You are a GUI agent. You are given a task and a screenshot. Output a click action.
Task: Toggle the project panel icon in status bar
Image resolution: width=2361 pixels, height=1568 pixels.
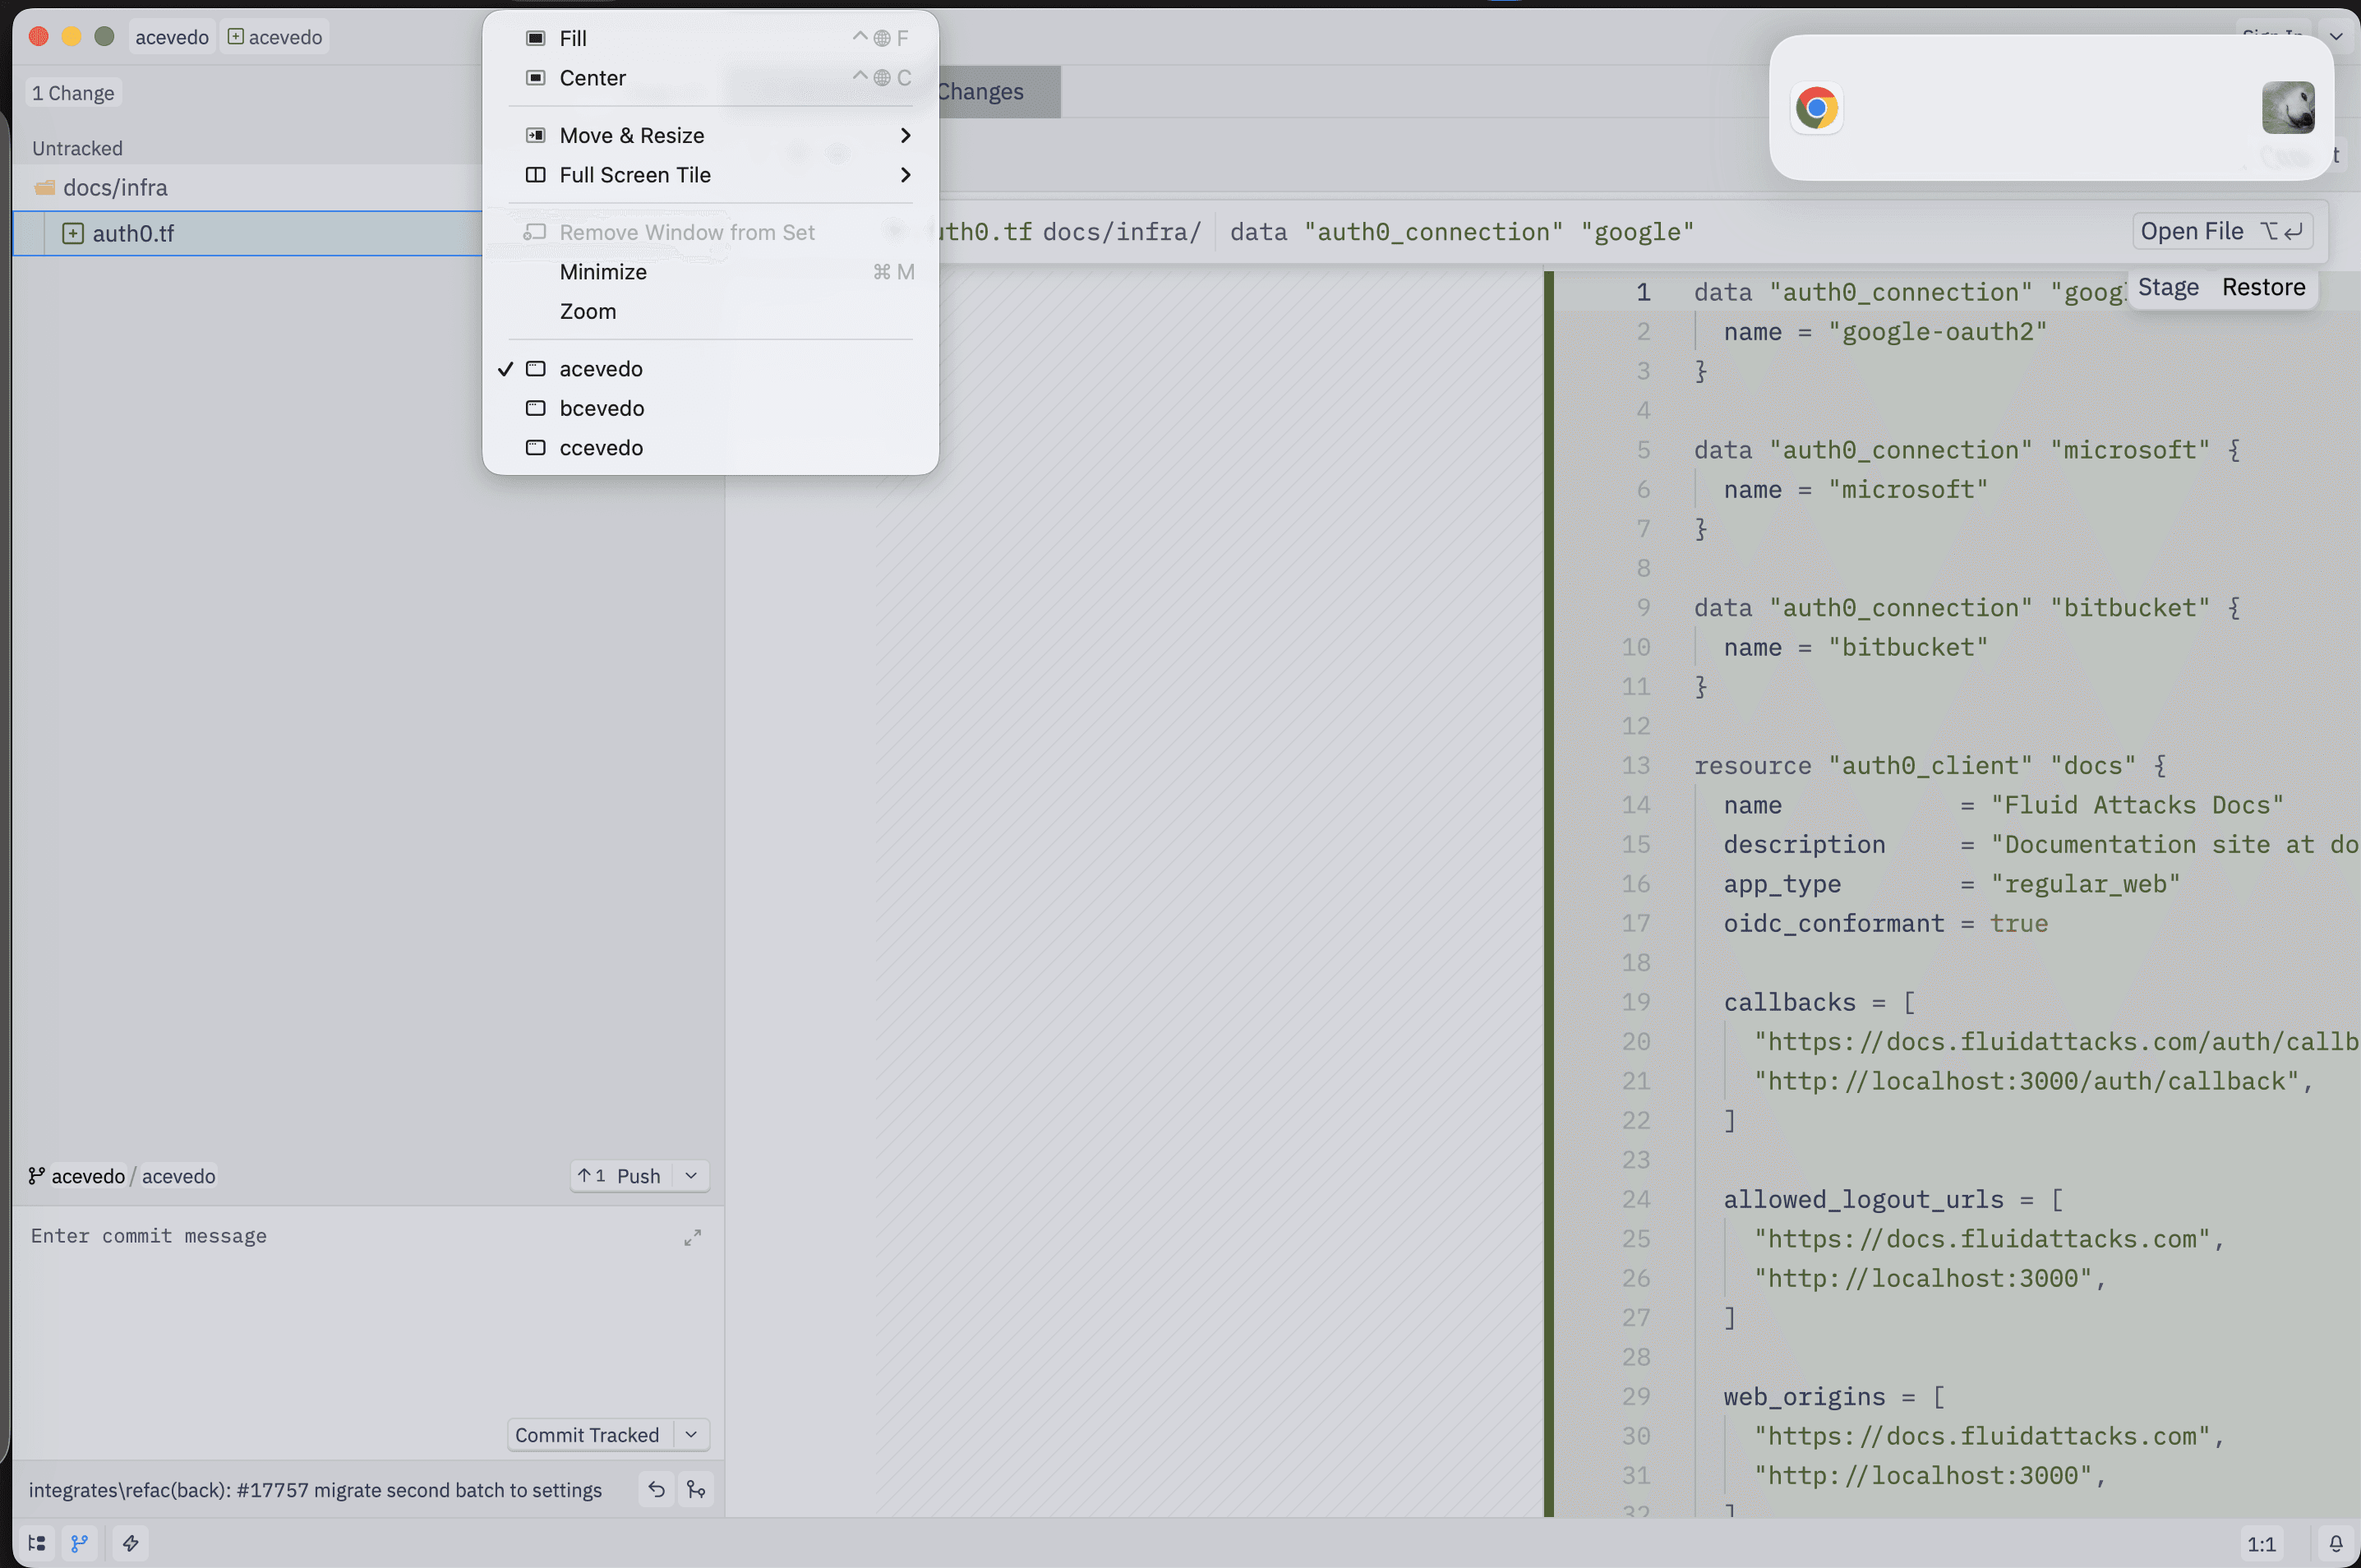point(37,1543)
